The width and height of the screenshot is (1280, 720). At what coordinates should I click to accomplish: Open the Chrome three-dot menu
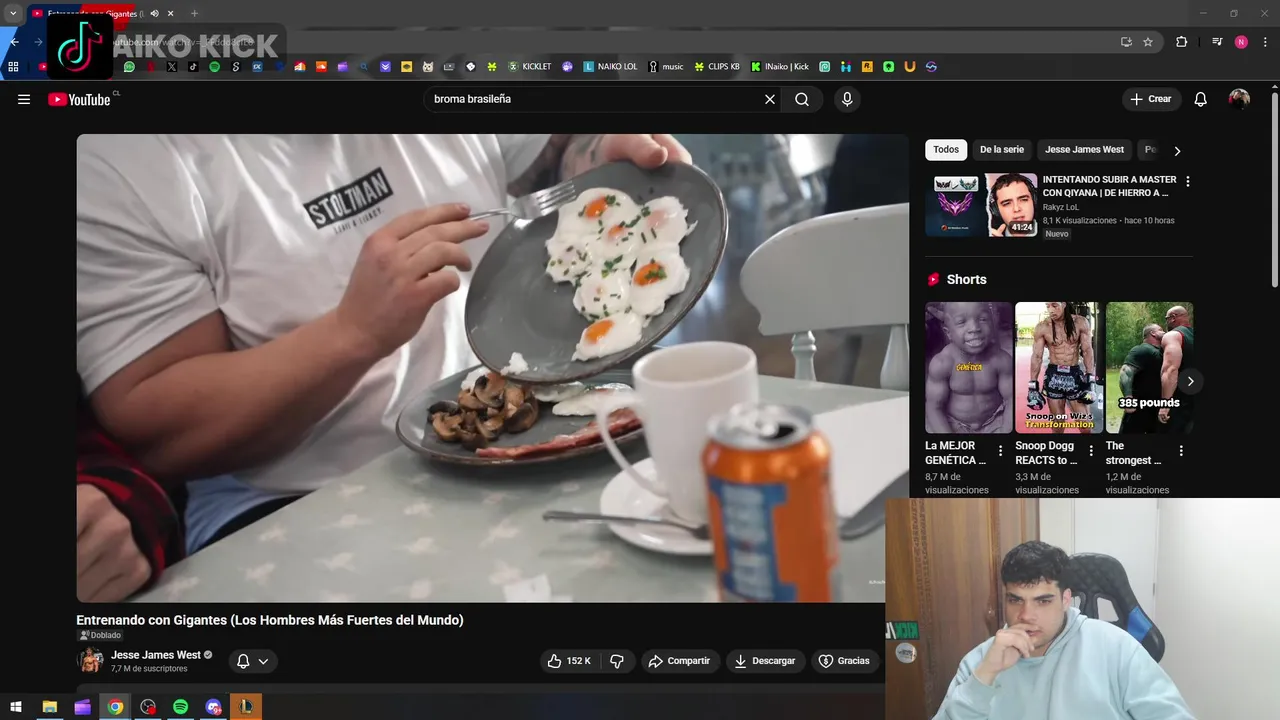click(1264, 42)
